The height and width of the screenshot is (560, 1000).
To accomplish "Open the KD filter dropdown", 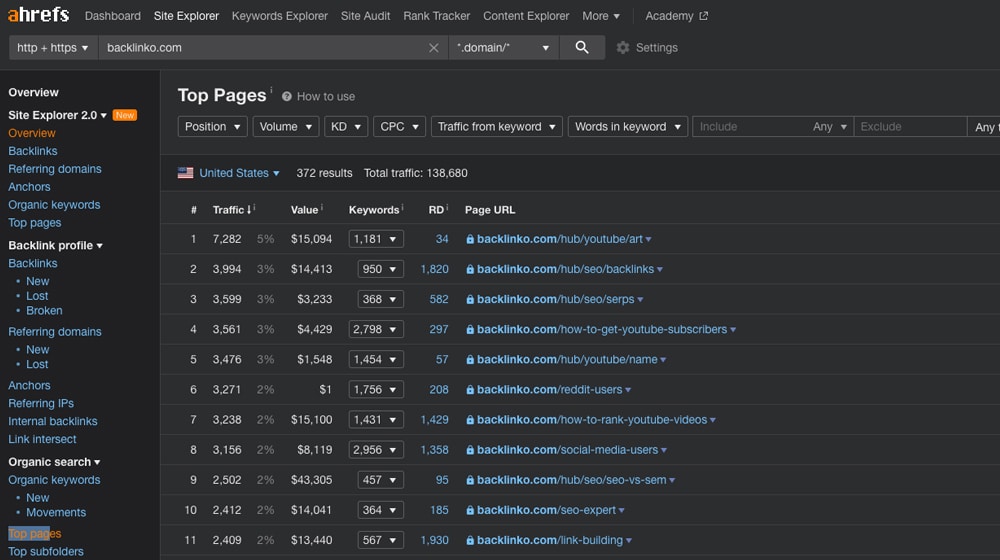I will coord(346,126).
